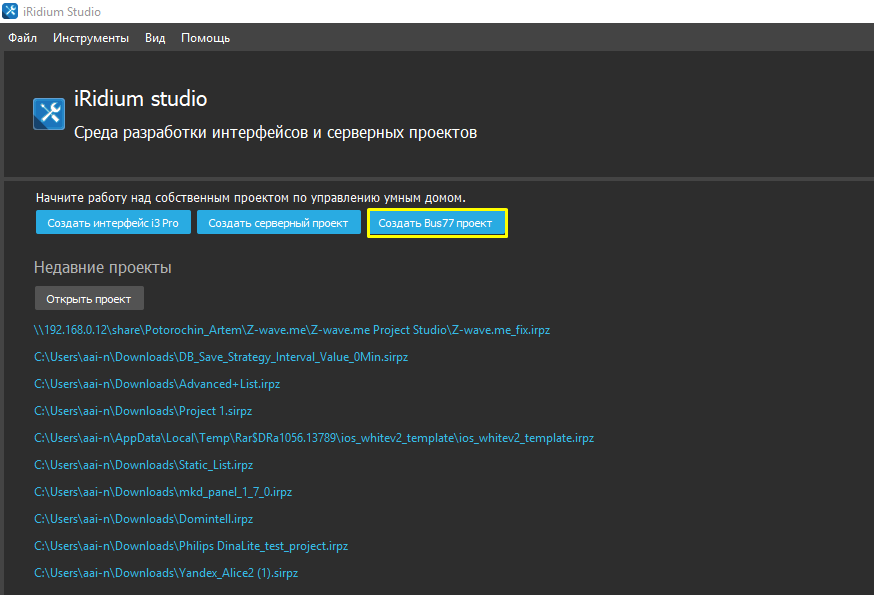This screenshot has height=595, width=874.
Task: Open Project 1.sirpz from recent list
Action: pos(143,411)
